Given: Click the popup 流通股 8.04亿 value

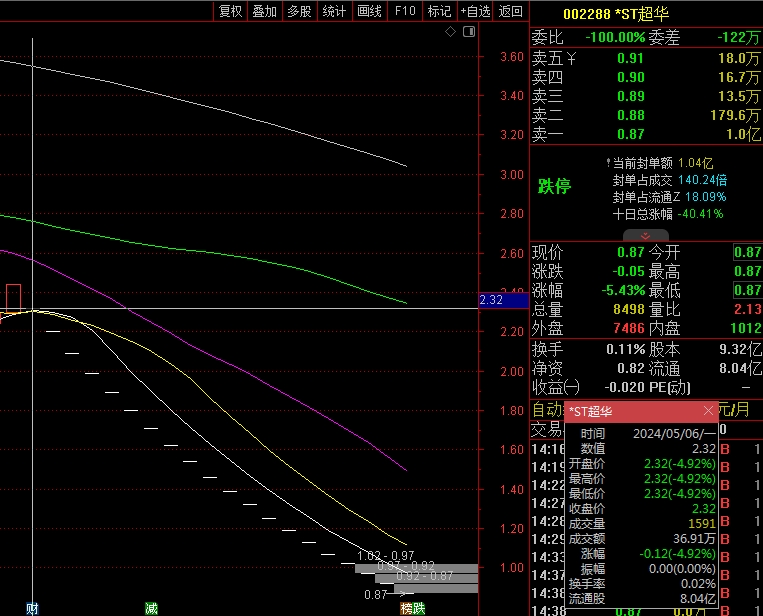Looking at the screenshot, I should [x=698, y=598].
